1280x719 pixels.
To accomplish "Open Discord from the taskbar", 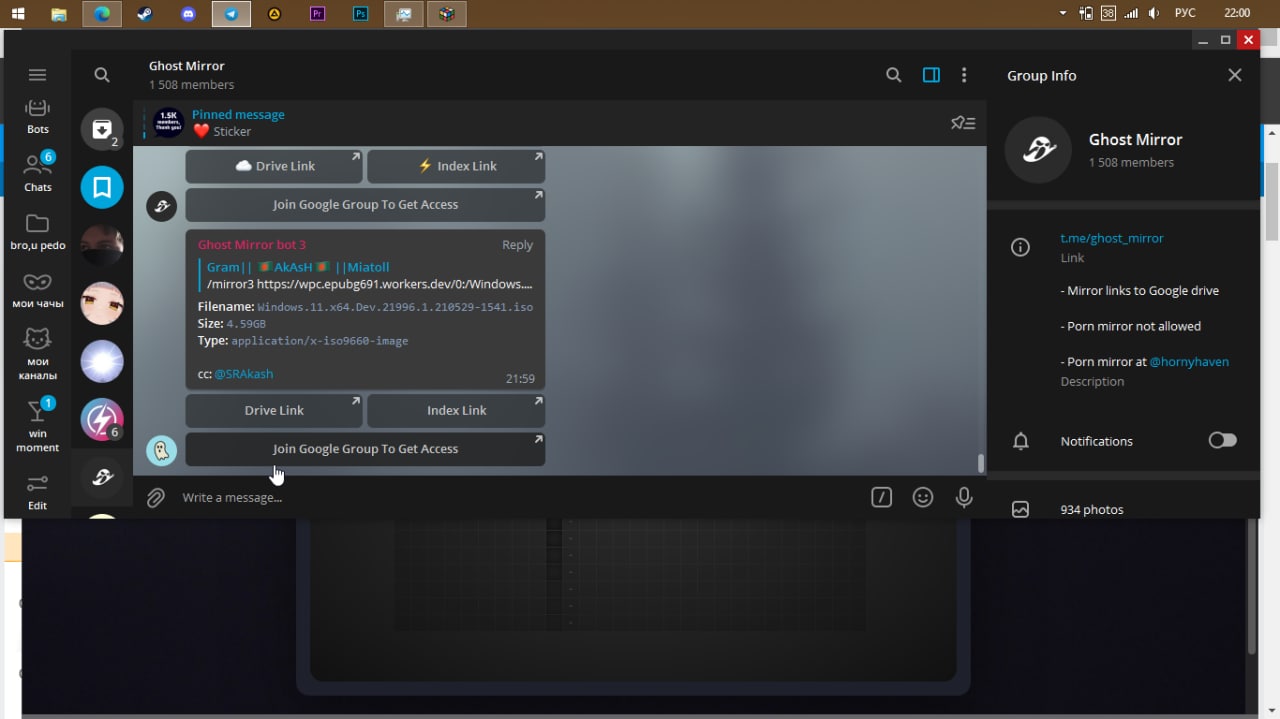I will pyautogui.click(x=188, y=14).
